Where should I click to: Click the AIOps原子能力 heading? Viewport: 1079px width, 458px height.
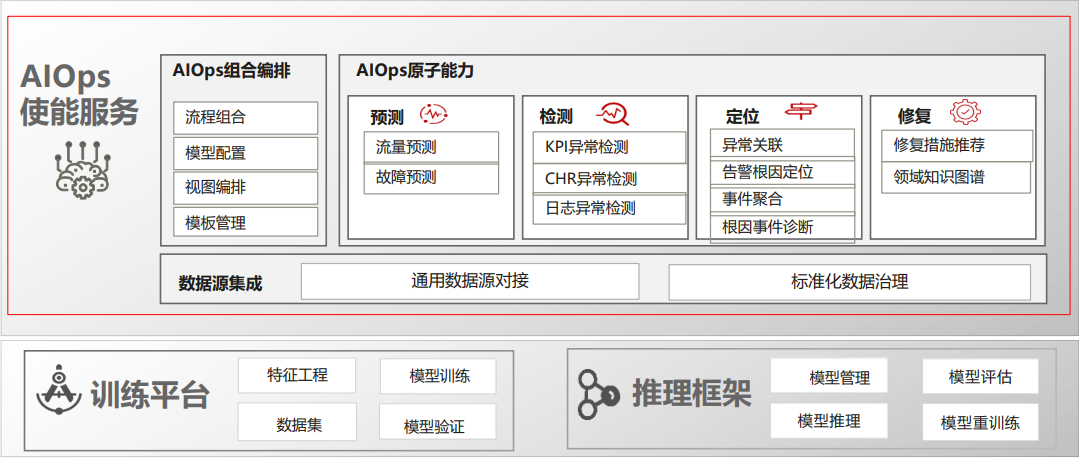coord(415,71)
